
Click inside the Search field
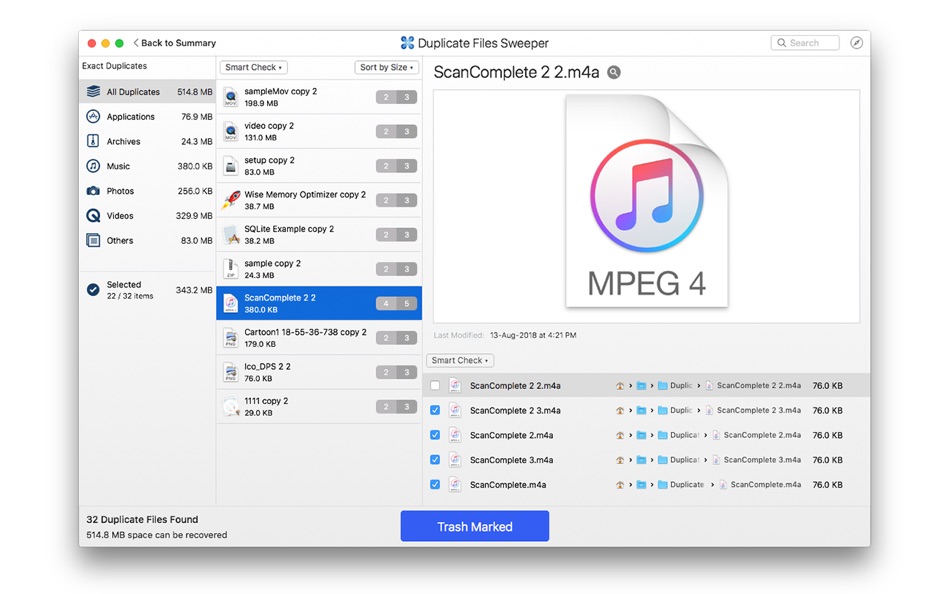tap(805, 42)
